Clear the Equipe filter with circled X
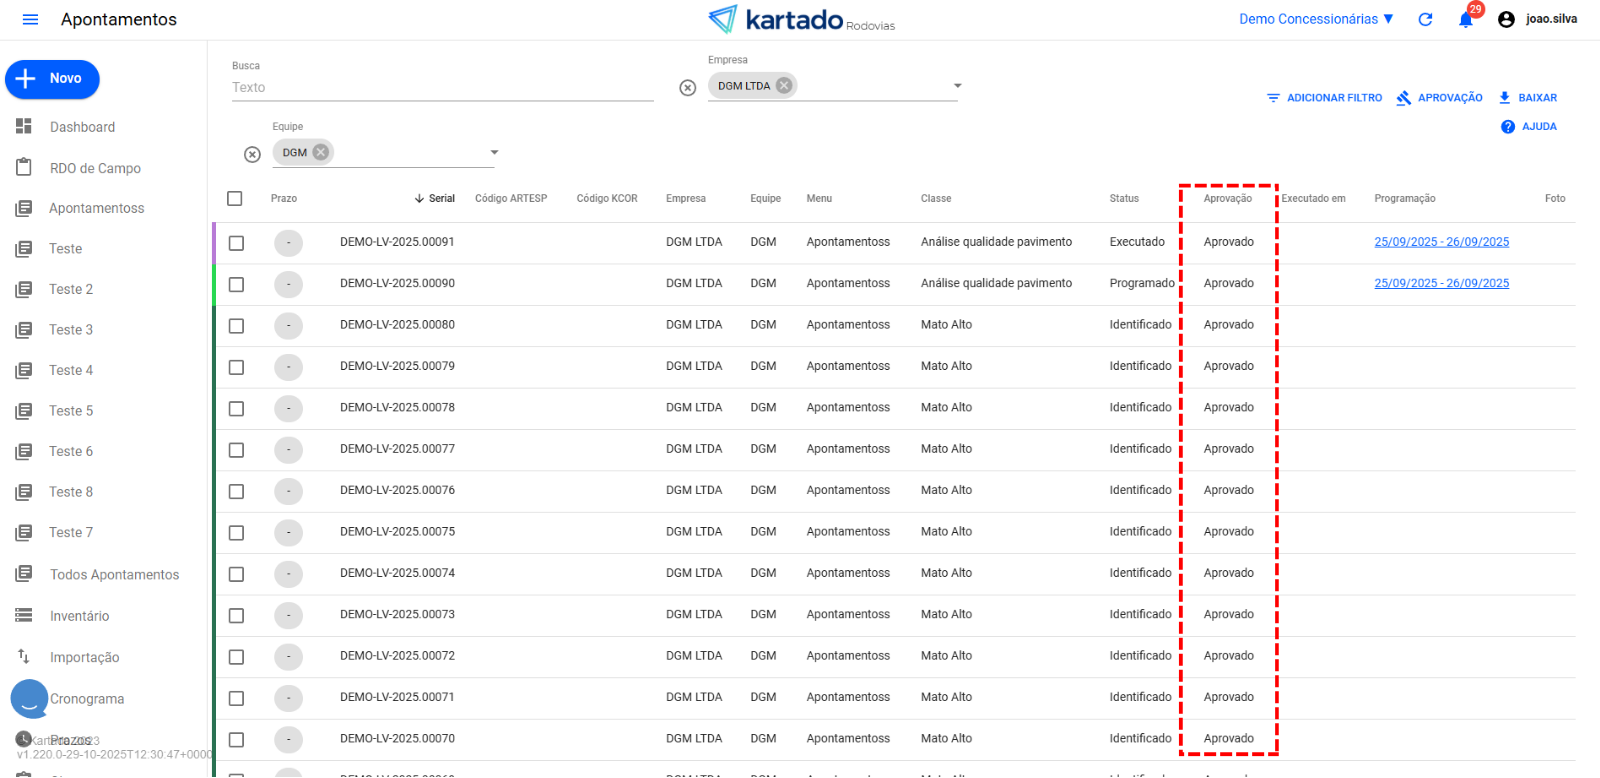This screenshot has height=778, width=1600. coord(252,154)
